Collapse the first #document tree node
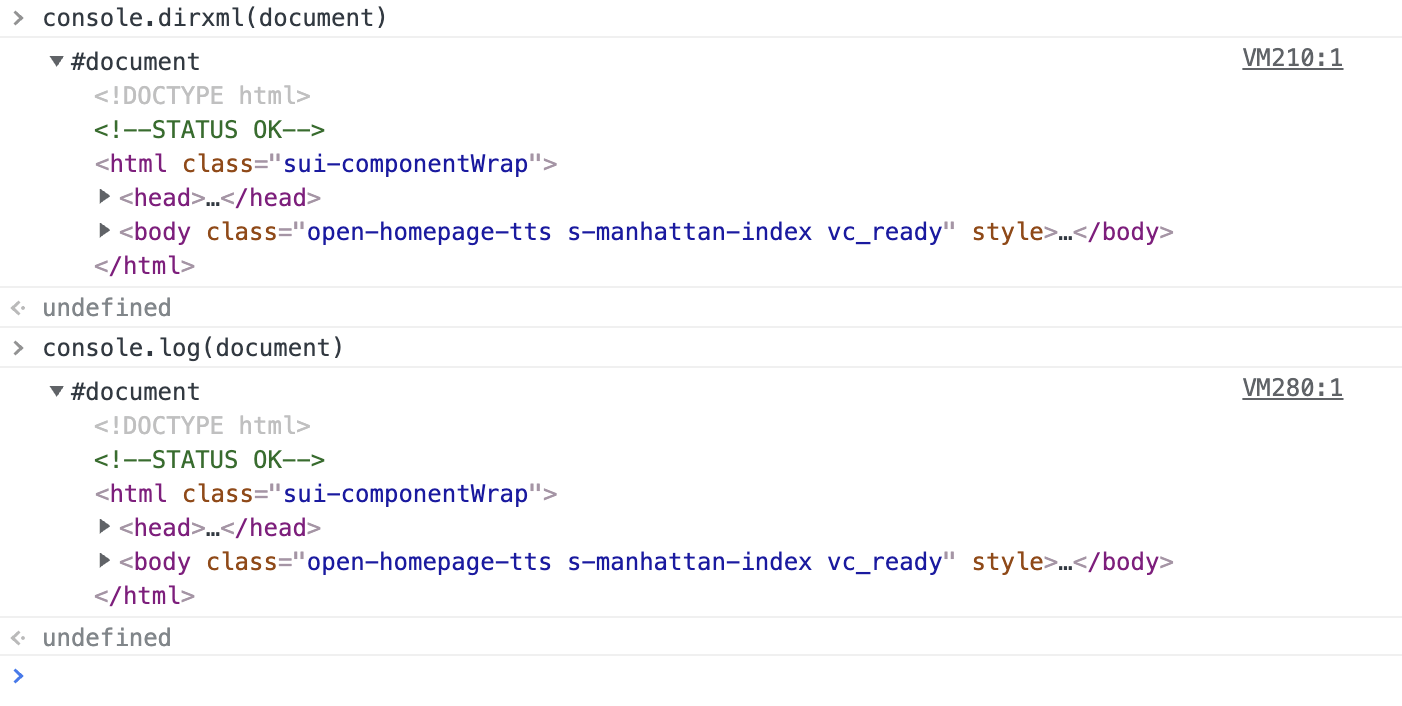1402x706 pixels. 57,62
